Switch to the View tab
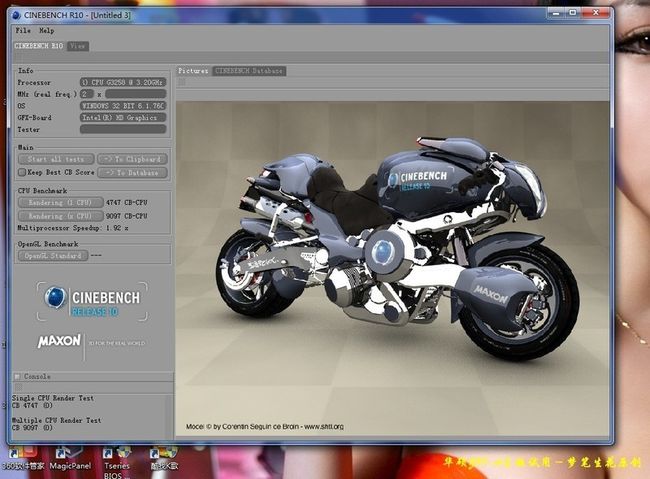 pos(78,46)
